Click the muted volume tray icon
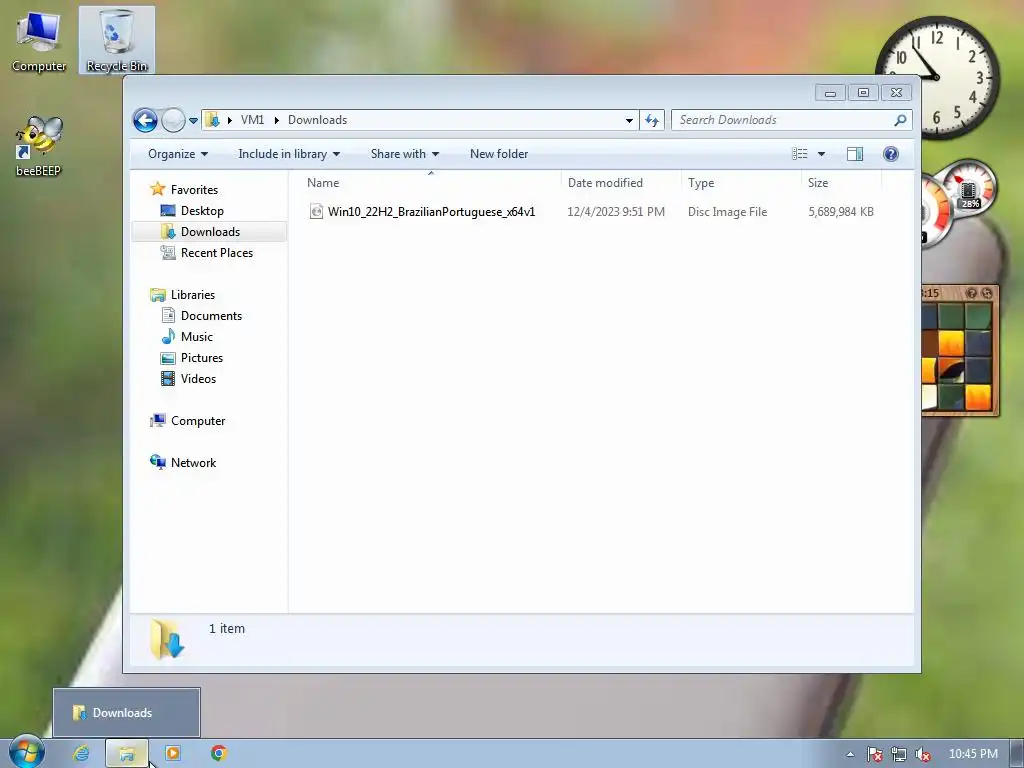 coord(923,754)
